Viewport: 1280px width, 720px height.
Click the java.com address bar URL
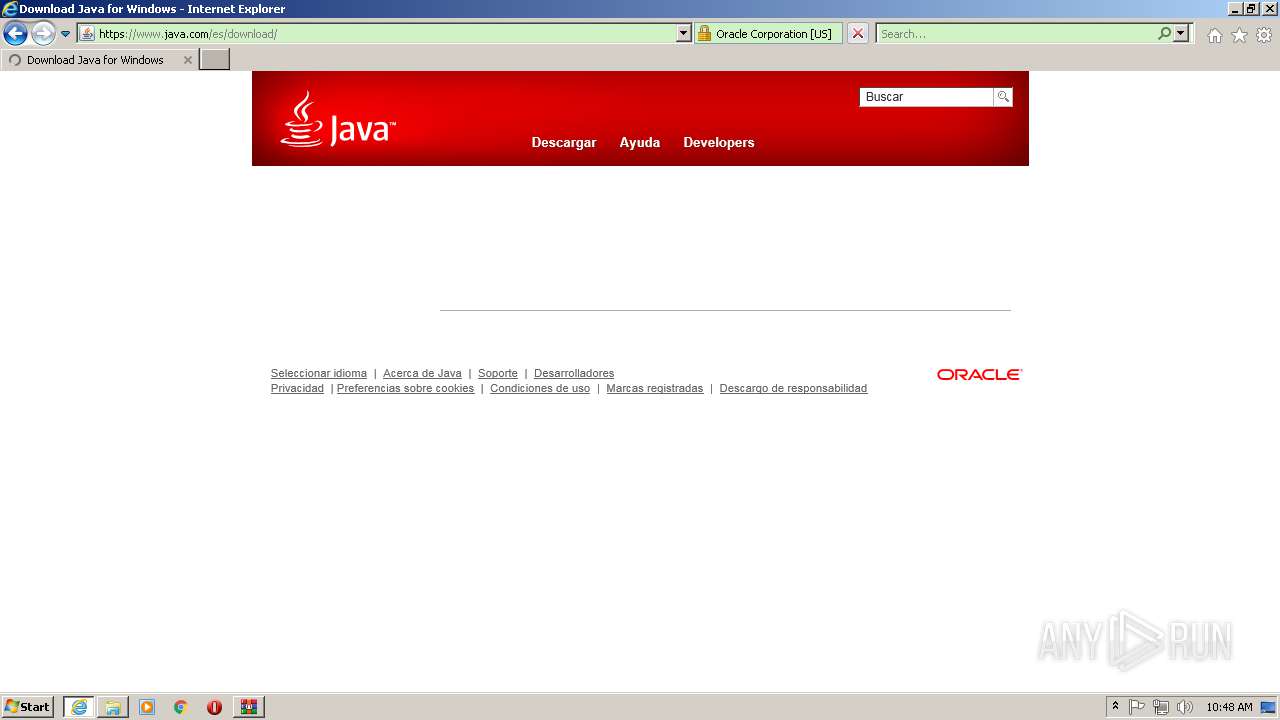point(188,34)
